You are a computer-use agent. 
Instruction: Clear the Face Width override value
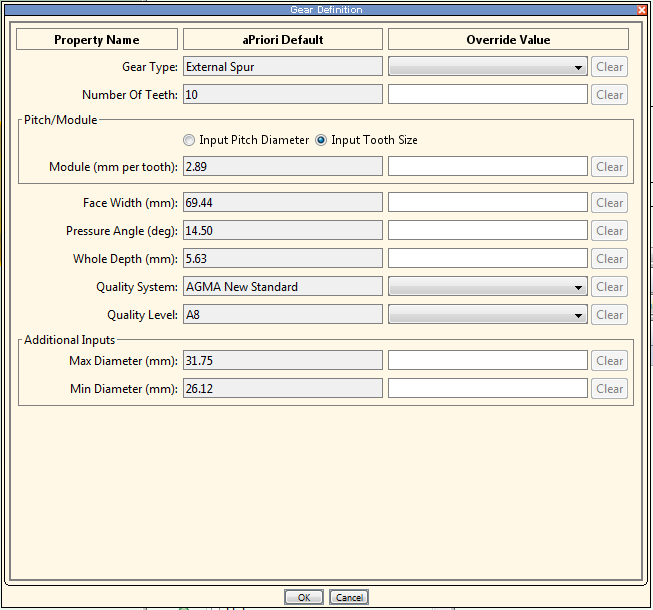coord(609,203)
